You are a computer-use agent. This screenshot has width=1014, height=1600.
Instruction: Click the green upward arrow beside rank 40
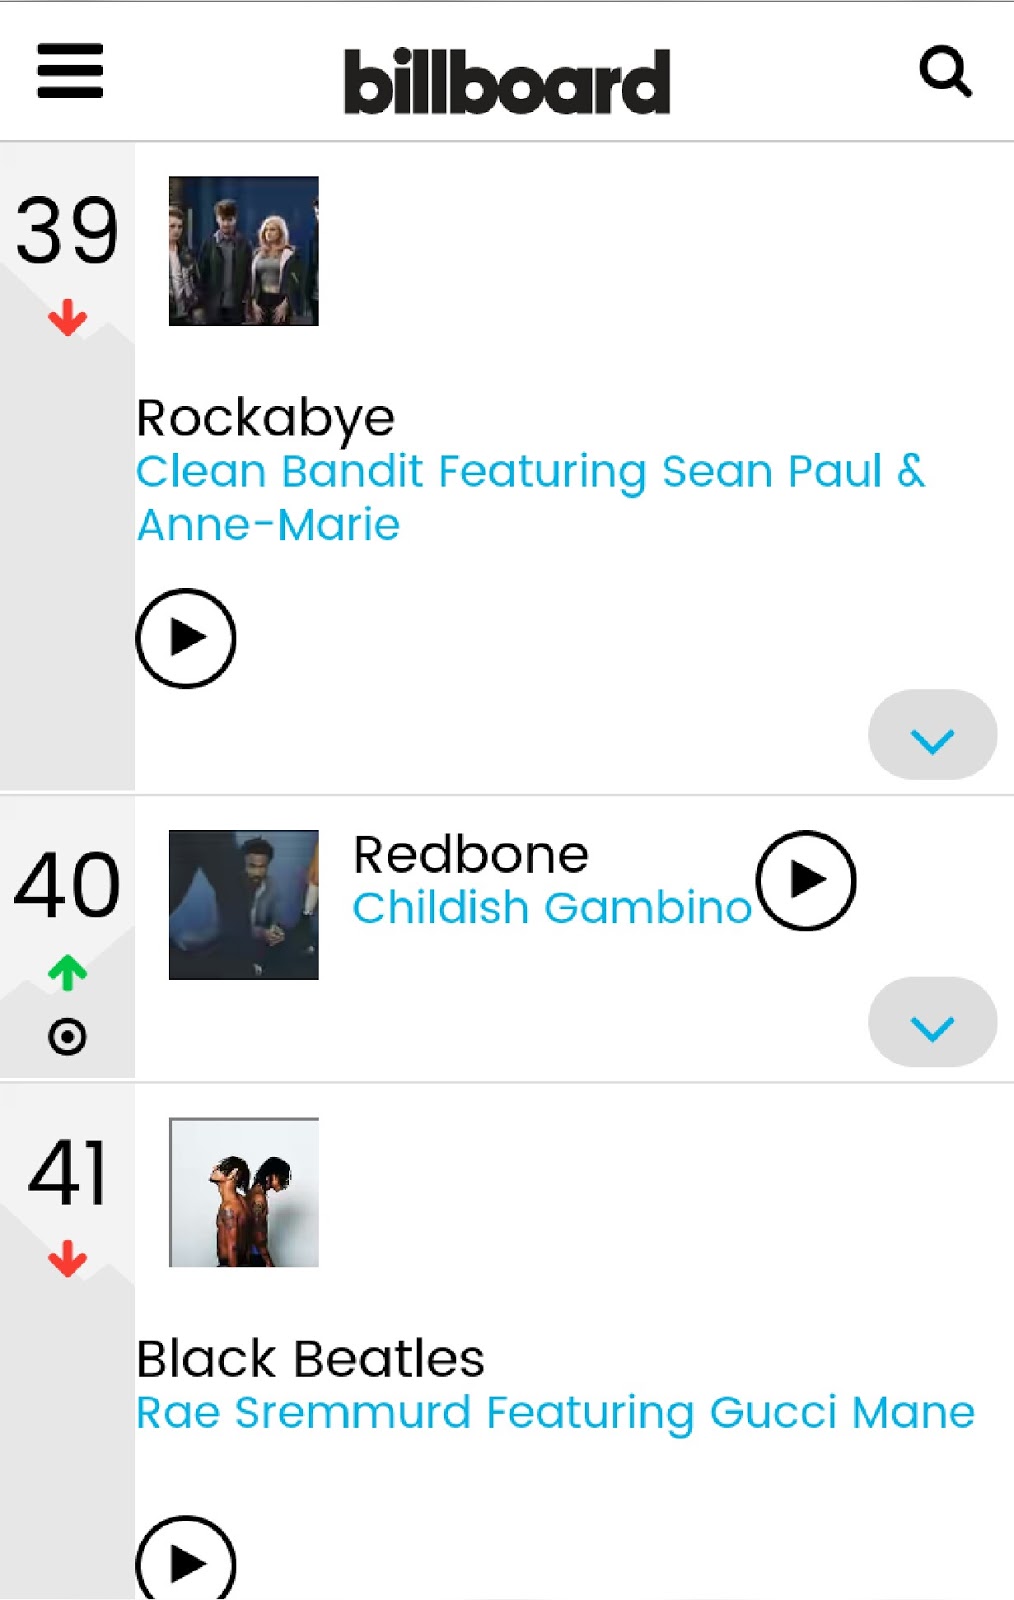tap(67, 971)
